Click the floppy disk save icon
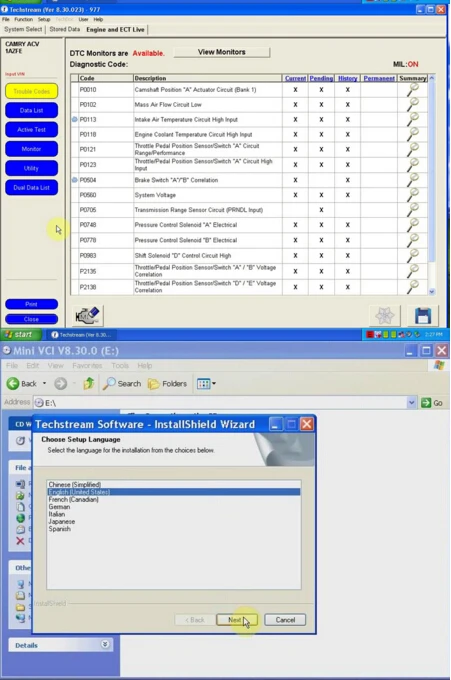451x680 pixels. pos(422,316)
